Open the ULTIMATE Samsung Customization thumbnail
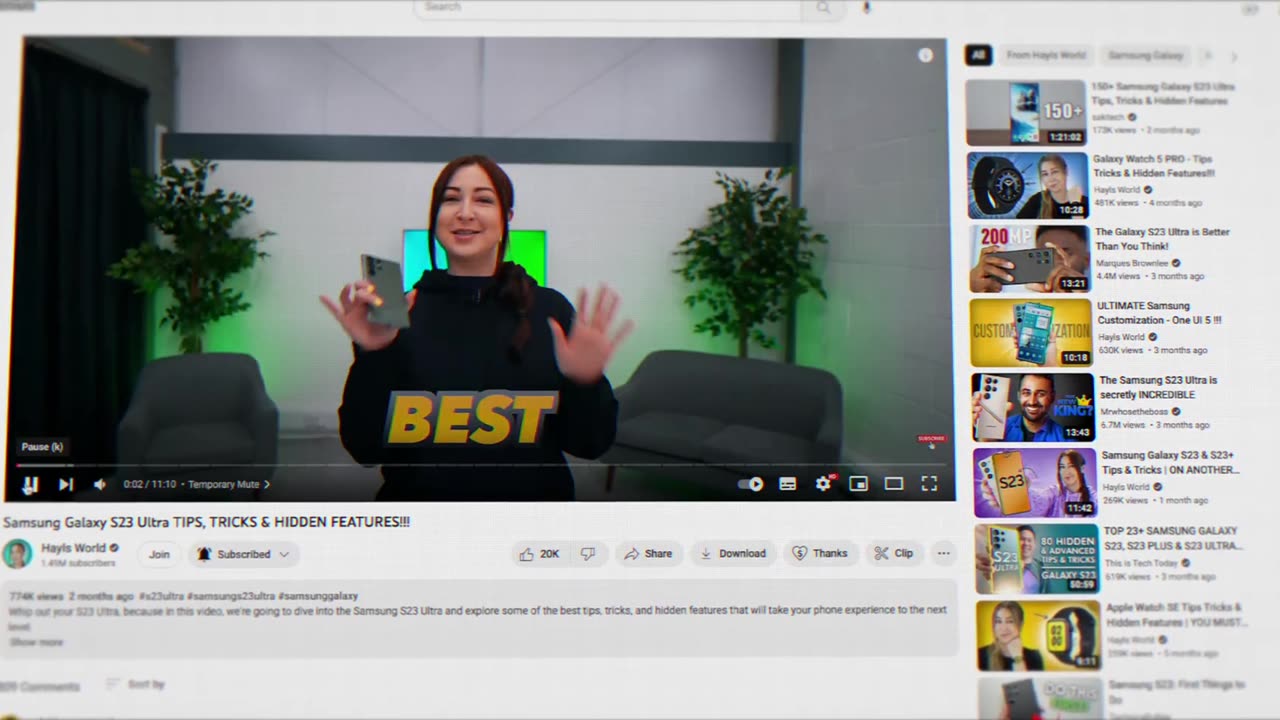 point(1030,332)
